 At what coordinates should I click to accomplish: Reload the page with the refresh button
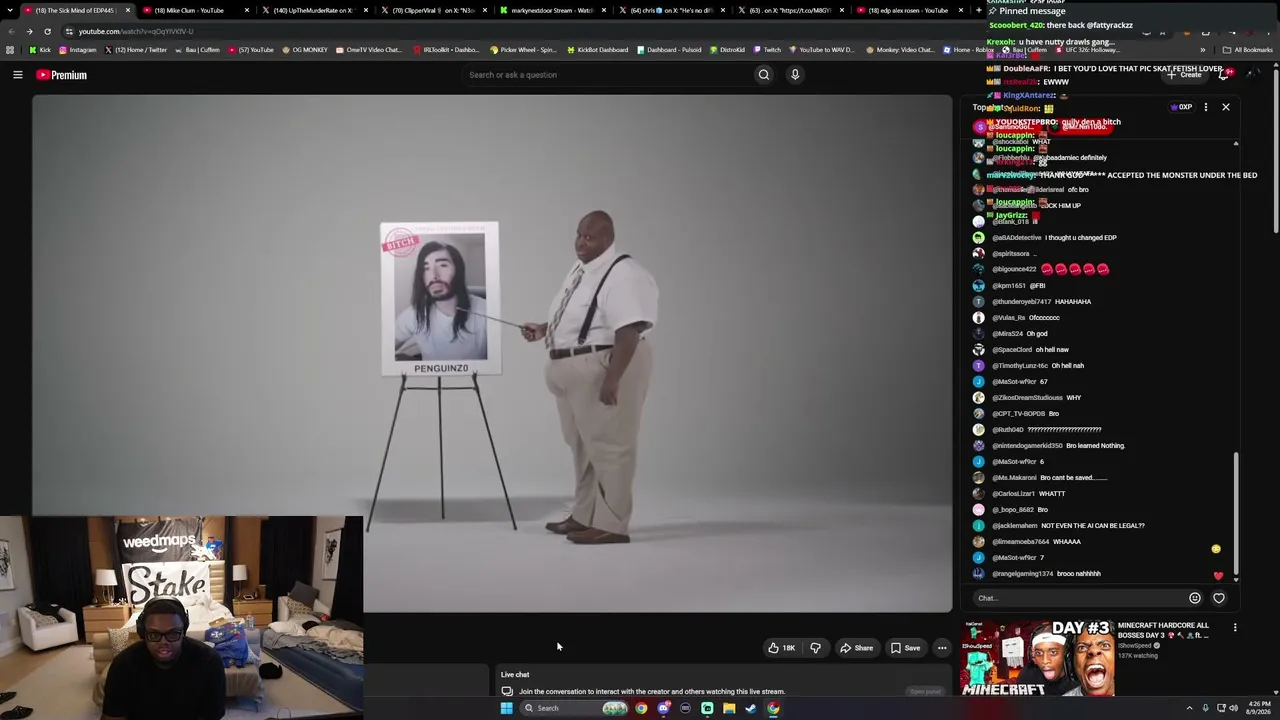(x=48, y=31)
